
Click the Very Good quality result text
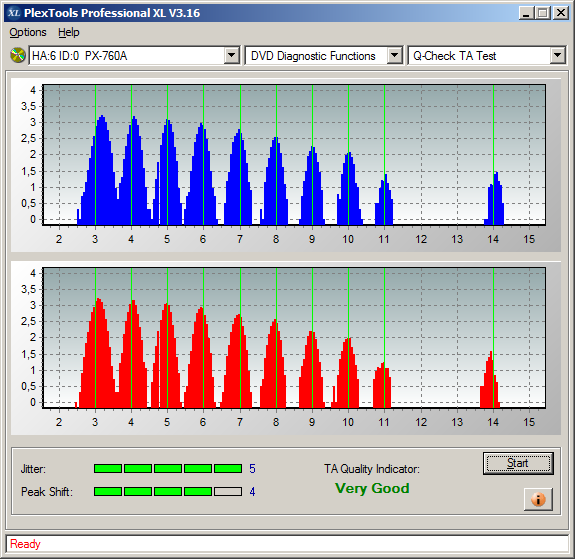tap(372, 488)
